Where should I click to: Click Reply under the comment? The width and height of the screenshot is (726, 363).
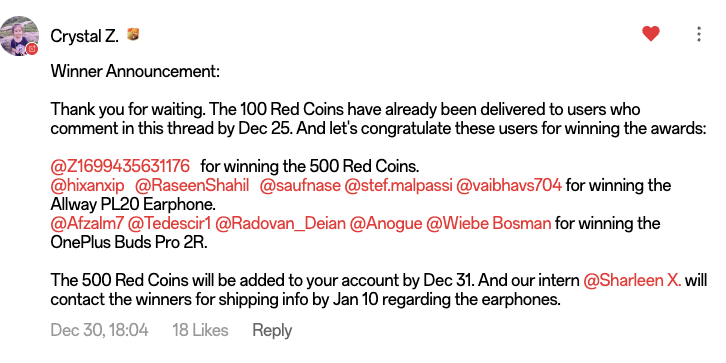pyautogui.click(x=272, y=331)
